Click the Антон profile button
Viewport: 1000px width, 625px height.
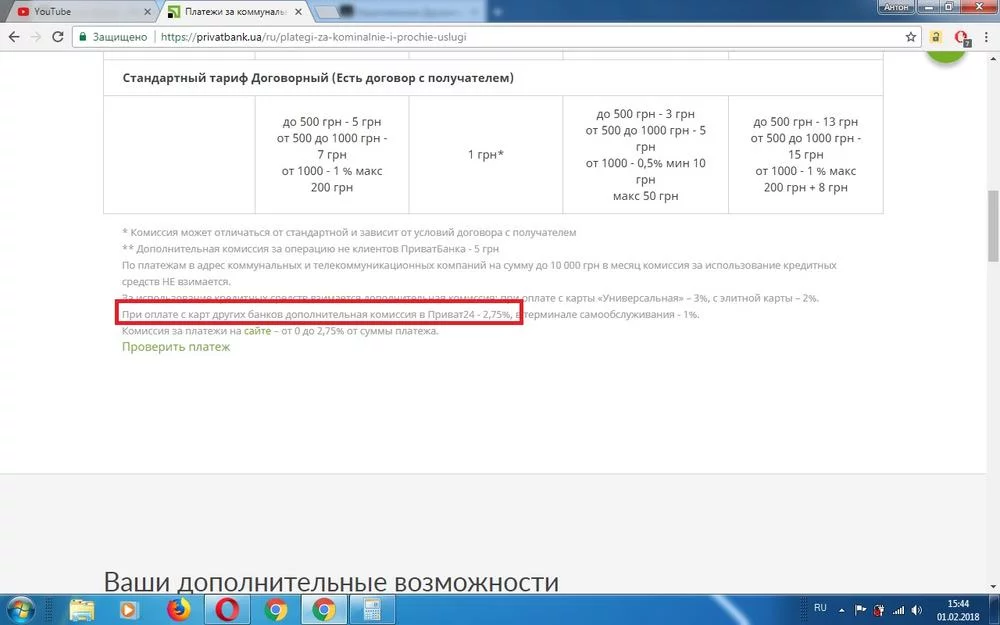[895, 7]
